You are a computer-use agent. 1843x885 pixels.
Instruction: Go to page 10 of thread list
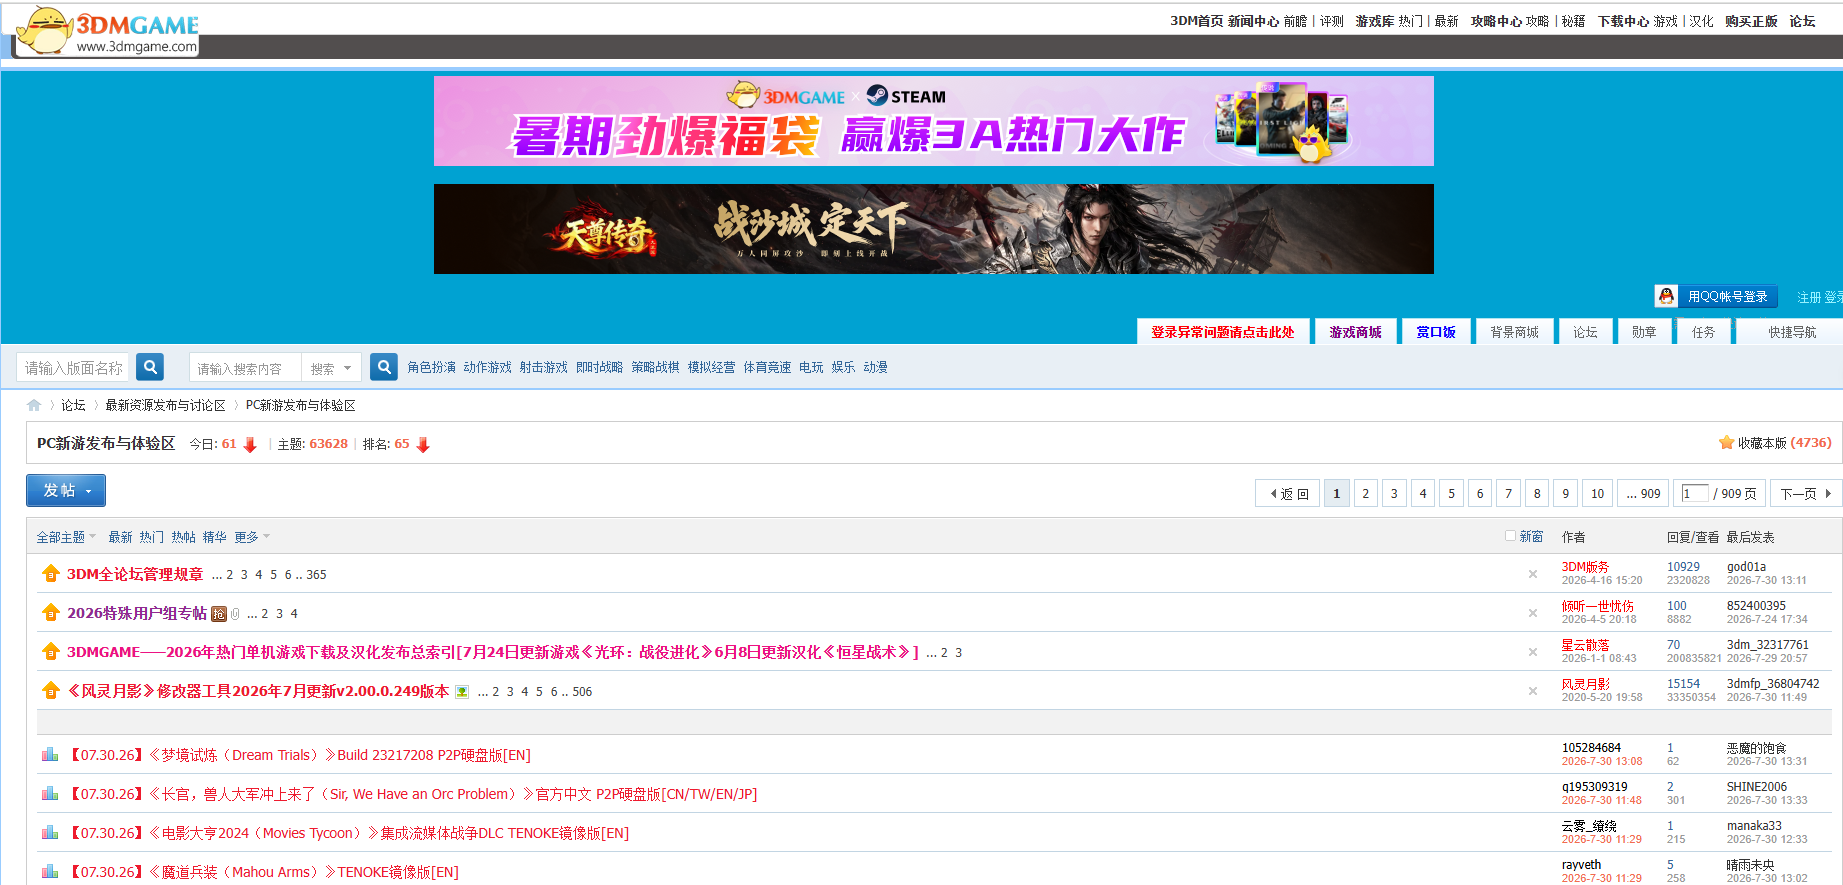coord(1597,493)
